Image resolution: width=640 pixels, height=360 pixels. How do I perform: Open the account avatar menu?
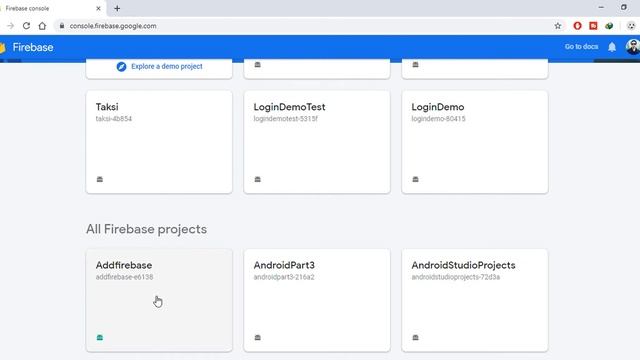click(x=633, y=47)
